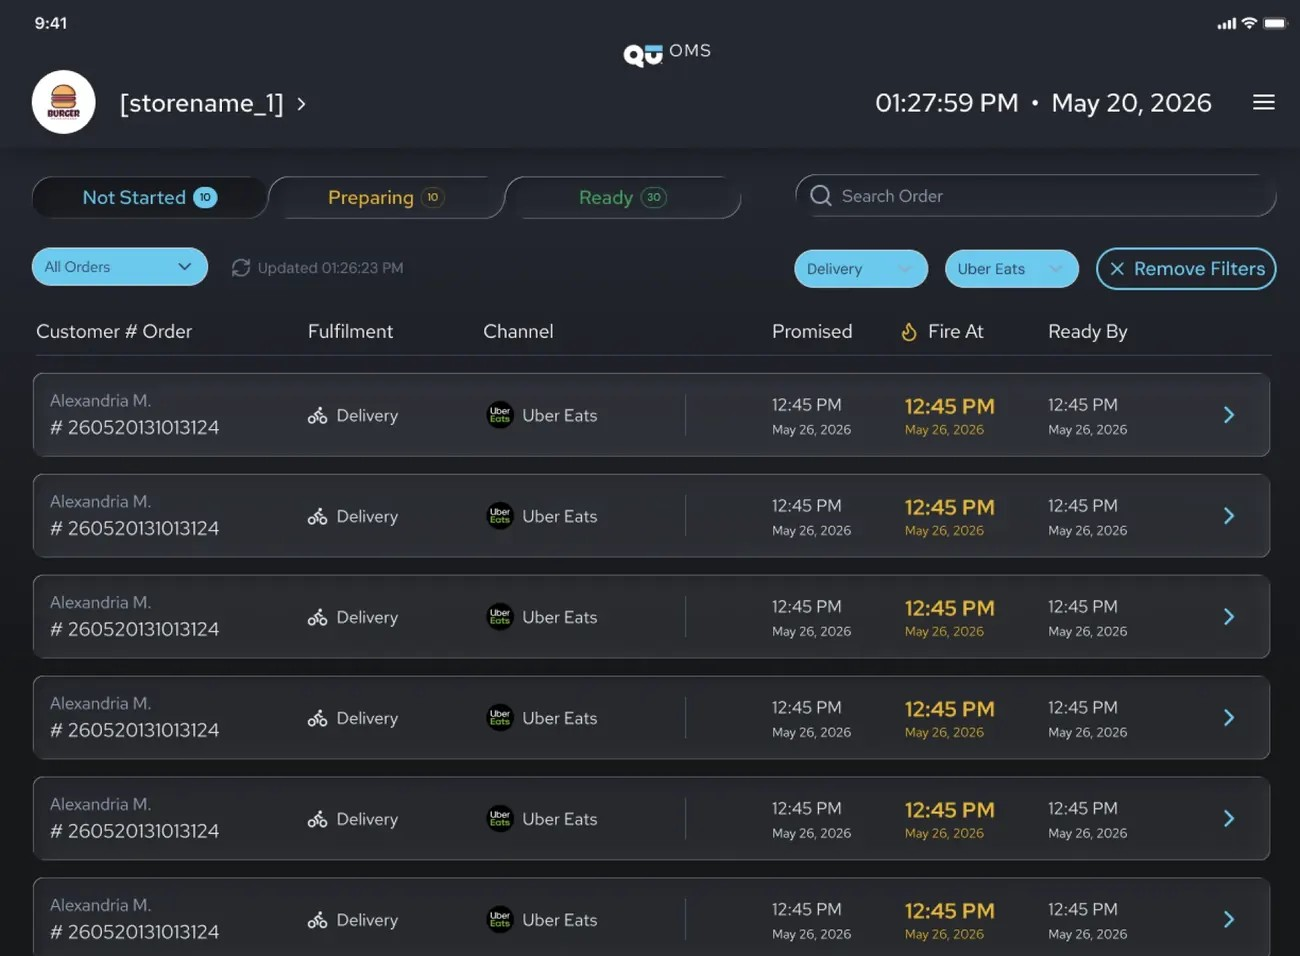Click the Fulfilment column header

[x=350, y=332]
